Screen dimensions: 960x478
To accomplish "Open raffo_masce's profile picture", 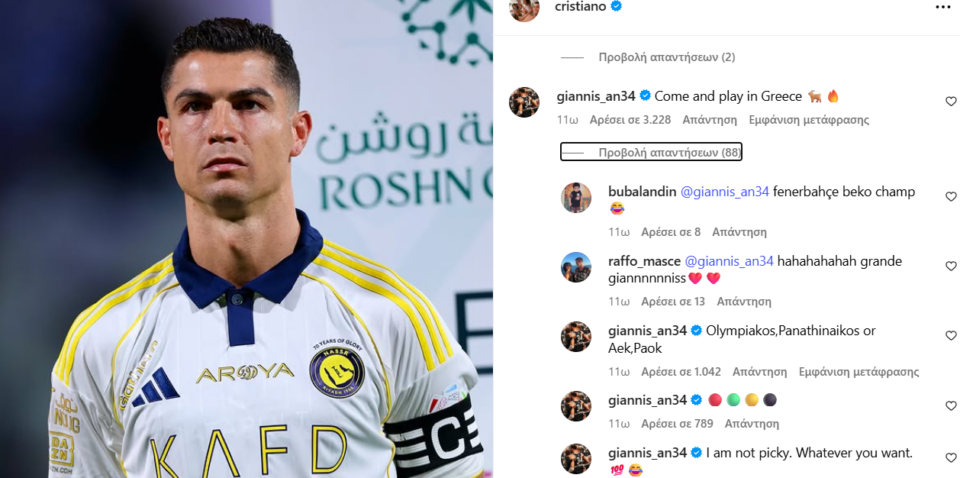I will tap(576, 267).
